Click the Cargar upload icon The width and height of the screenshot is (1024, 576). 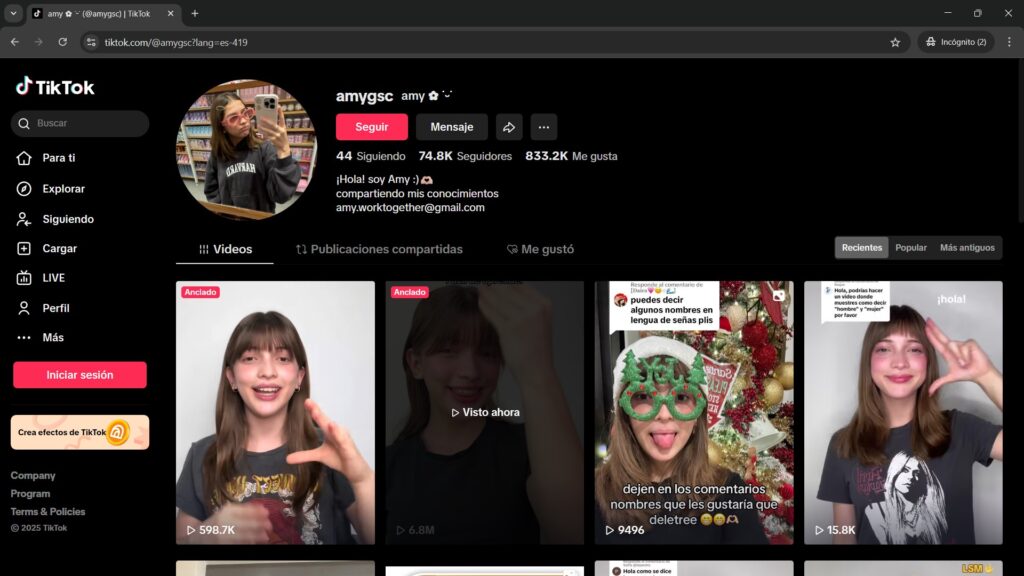tap(24, 249)
